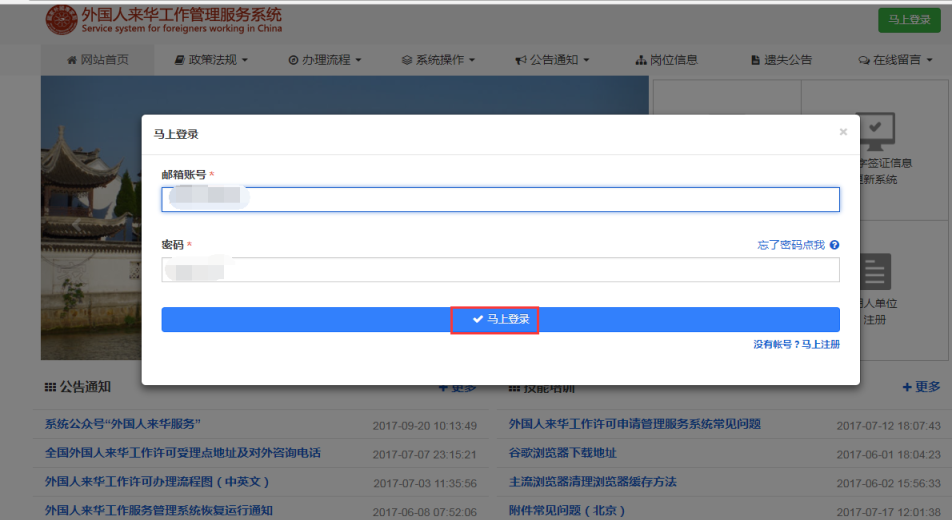Click the 忘了密码点我 link

pos(791,245)
